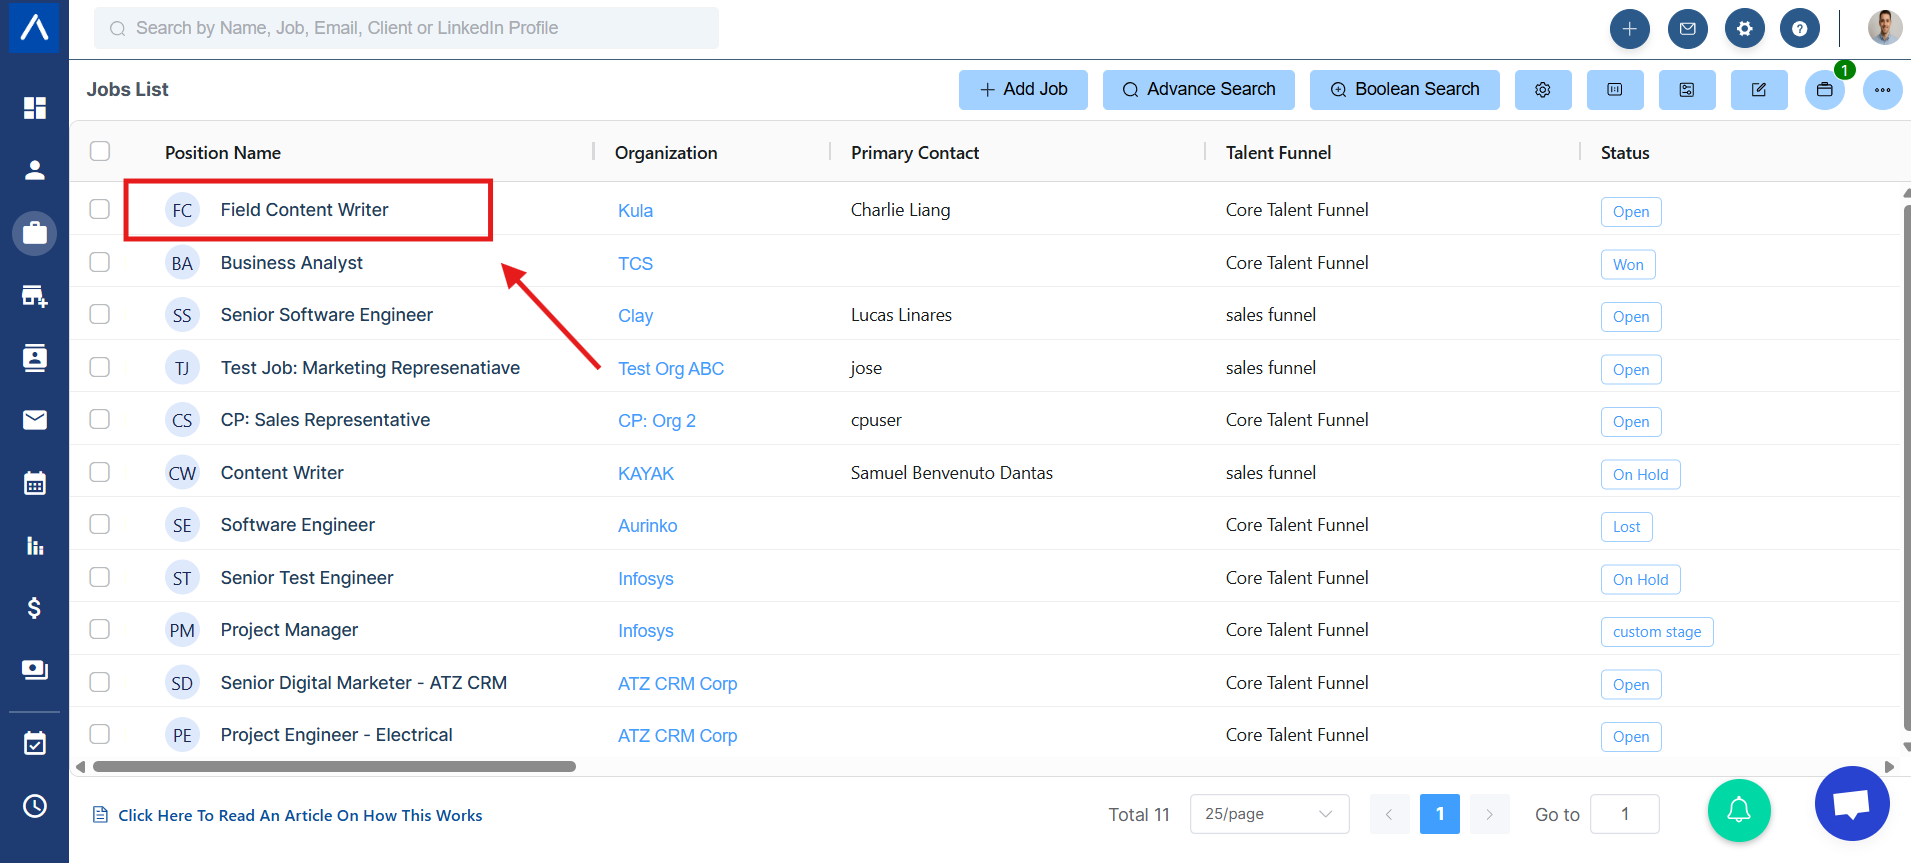Image resolution: width=1911 pixels, height=863 pixels.
Task: Click the Status column header
Action: tap(1624, 153)
